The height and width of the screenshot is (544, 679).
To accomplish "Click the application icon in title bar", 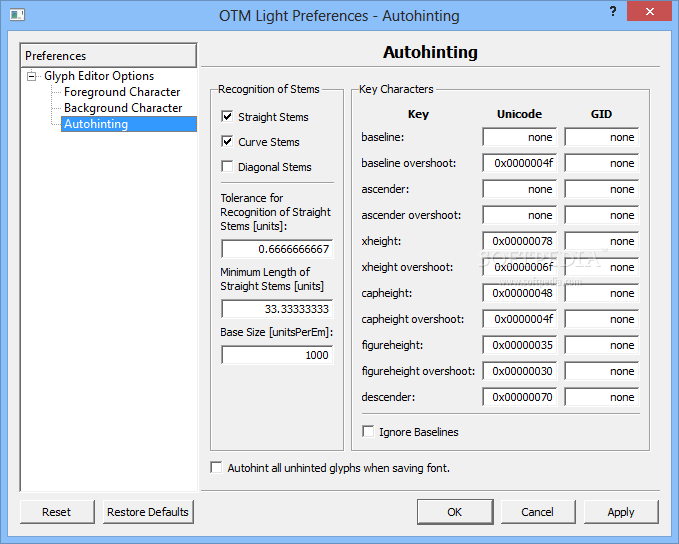I will (x=17, y=15).
